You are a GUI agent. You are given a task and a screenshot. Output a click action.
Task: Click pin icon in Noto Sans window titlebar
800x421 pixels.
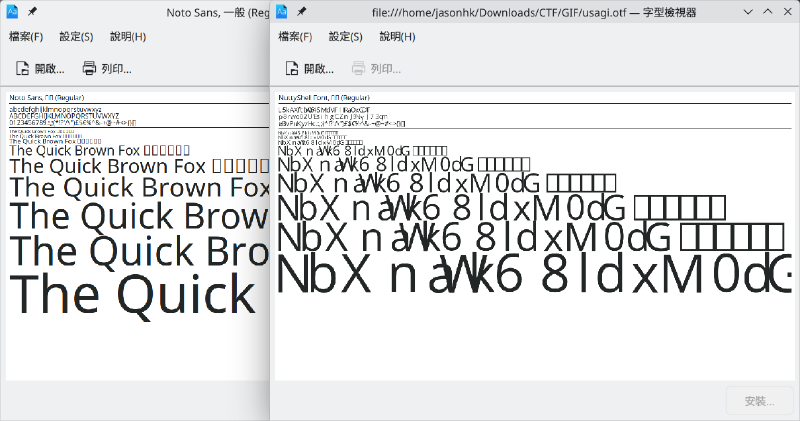point(32,11)
